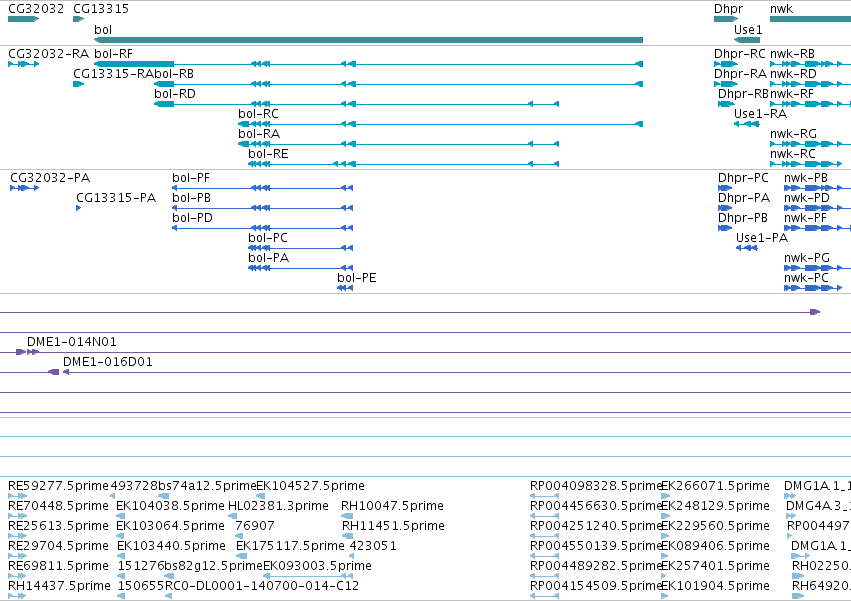Click the RE59277.5prime EST label
The width and height of the screenshot is (851, 601).
(x=58, y=485)
